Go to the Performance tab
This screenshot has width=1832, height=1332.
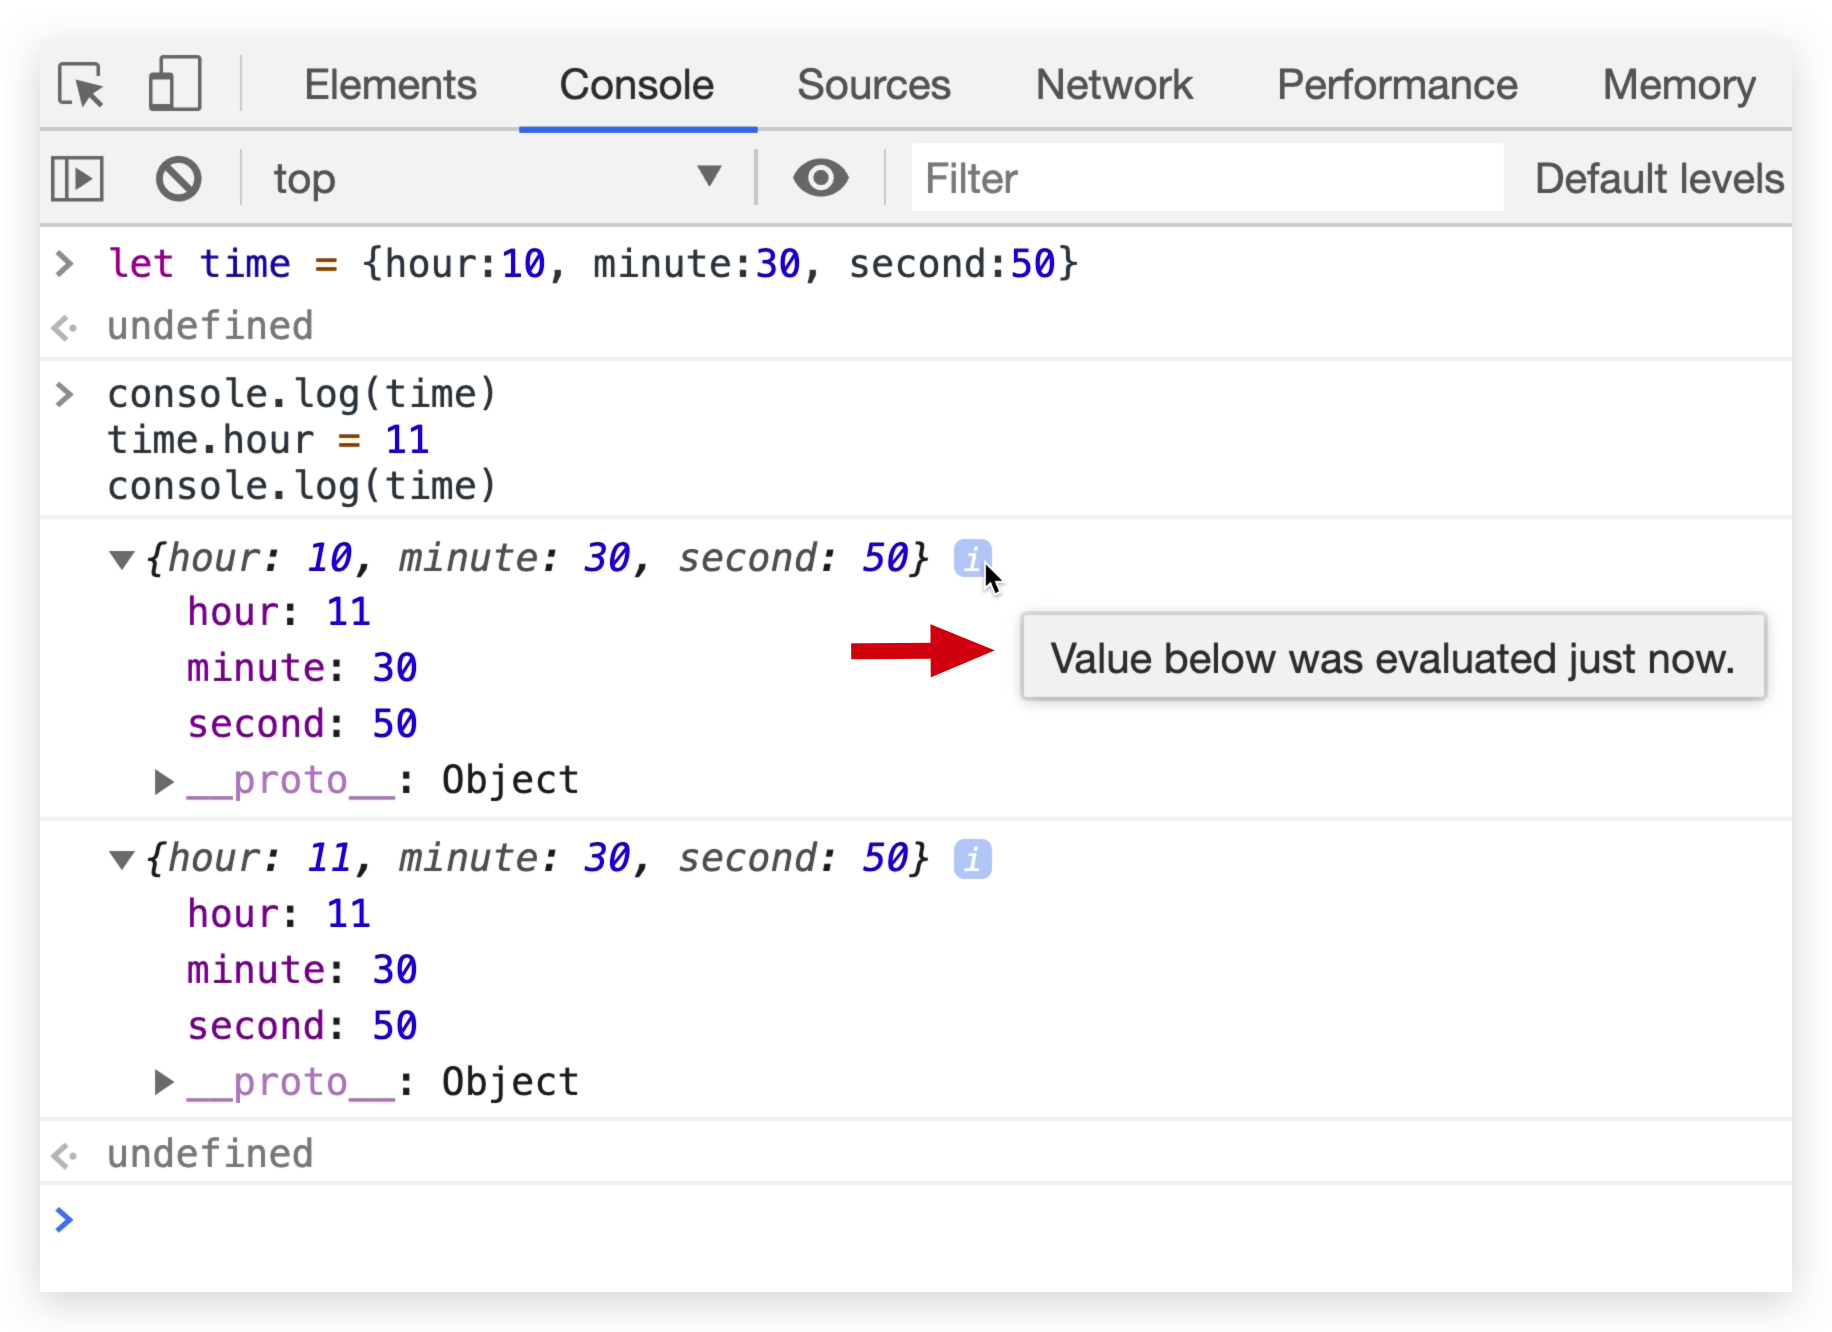1397,85
